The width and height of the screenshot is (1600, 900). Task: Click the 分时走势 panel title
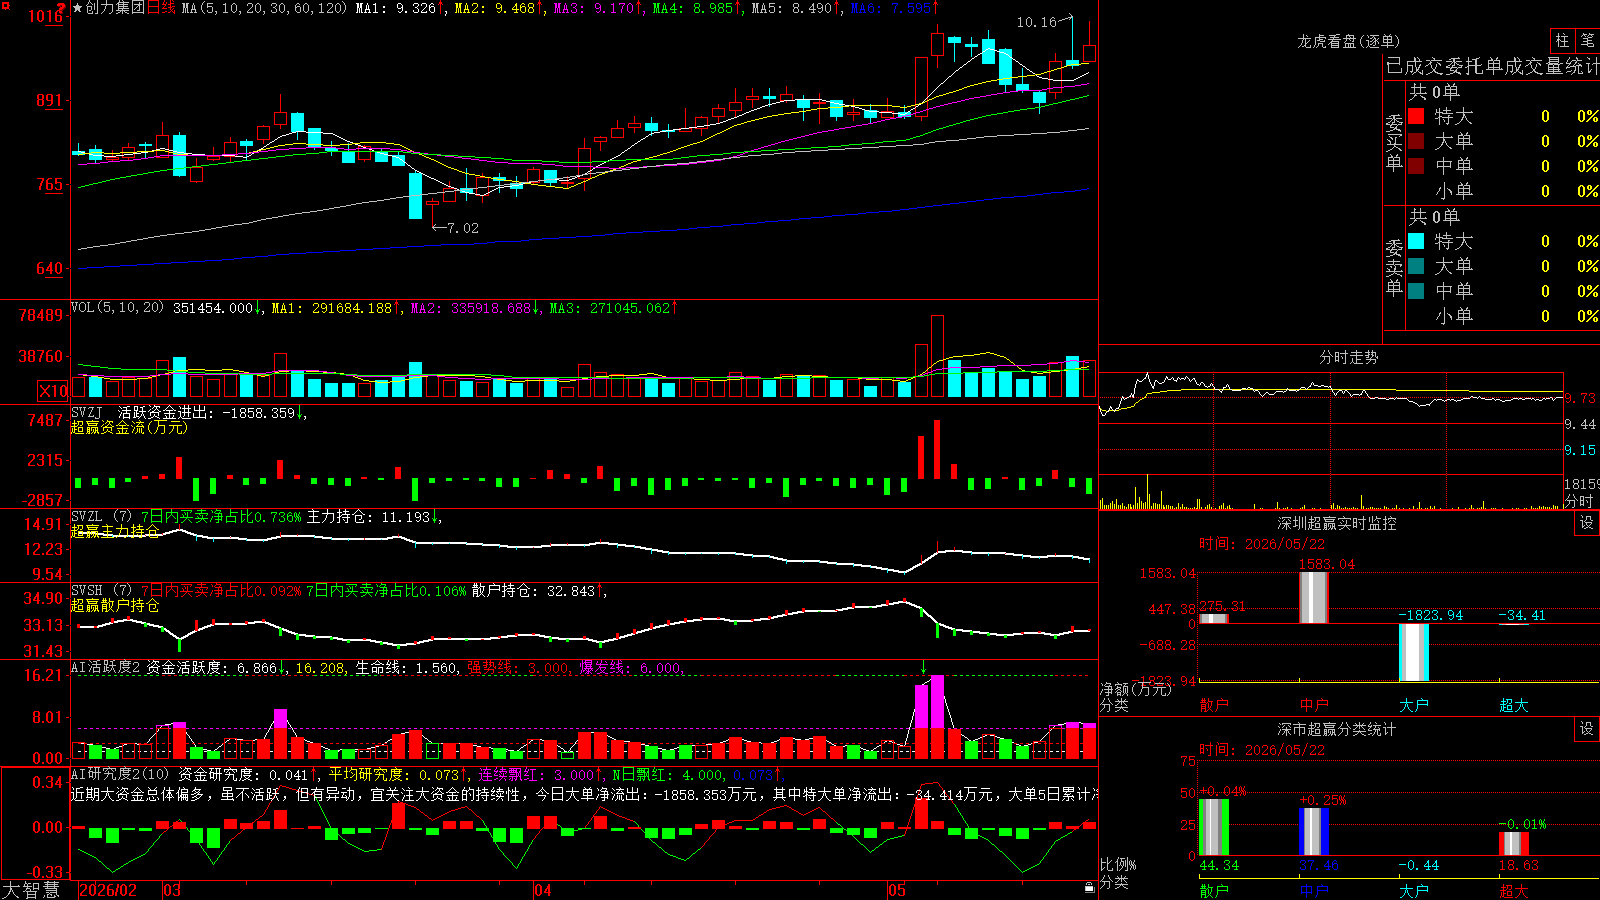[1348, 357]
